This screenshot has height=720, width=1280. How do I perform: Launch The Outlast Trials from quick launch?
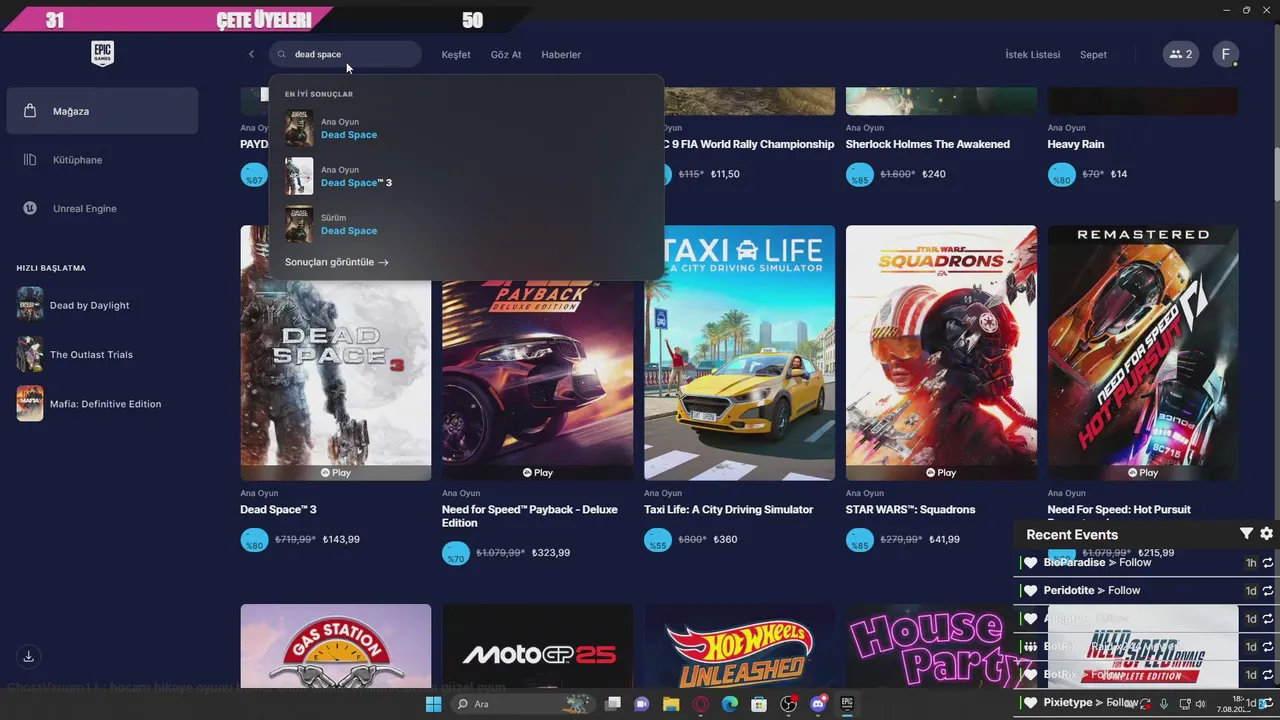102,354
